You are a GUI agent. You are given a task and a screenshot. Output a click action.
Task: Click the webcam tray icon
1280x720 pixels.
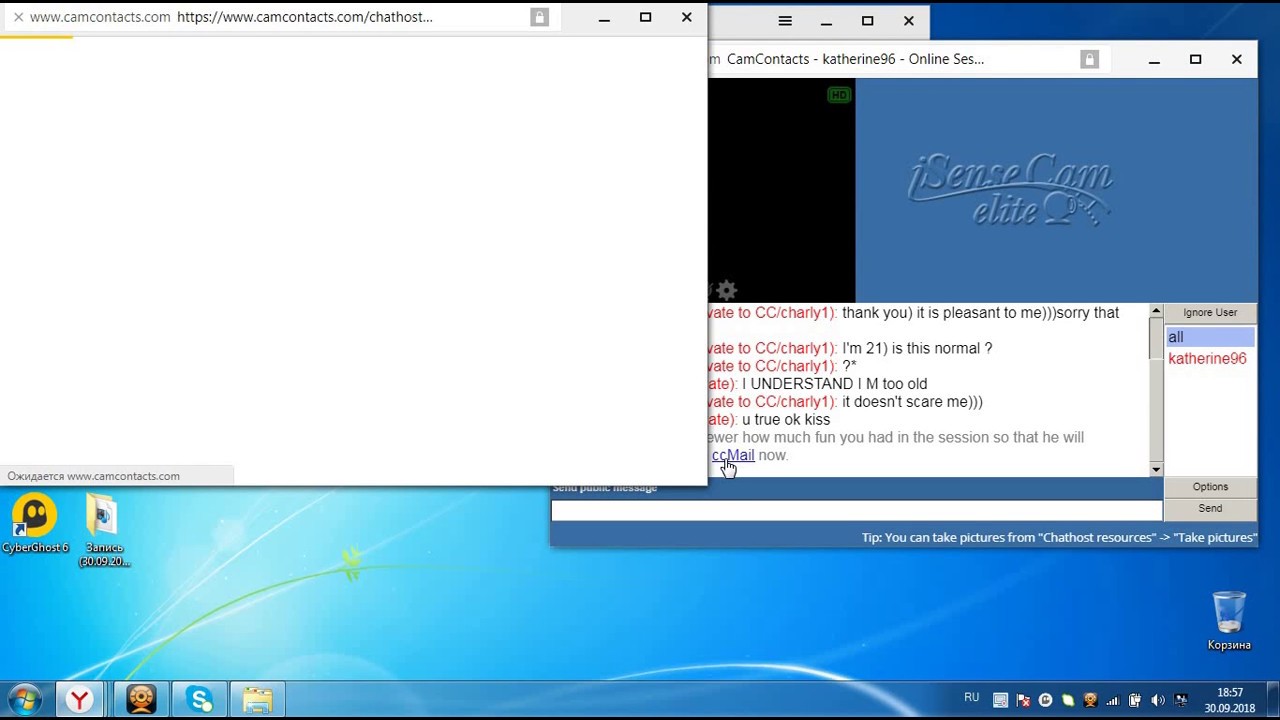[x=1090, y=700]
